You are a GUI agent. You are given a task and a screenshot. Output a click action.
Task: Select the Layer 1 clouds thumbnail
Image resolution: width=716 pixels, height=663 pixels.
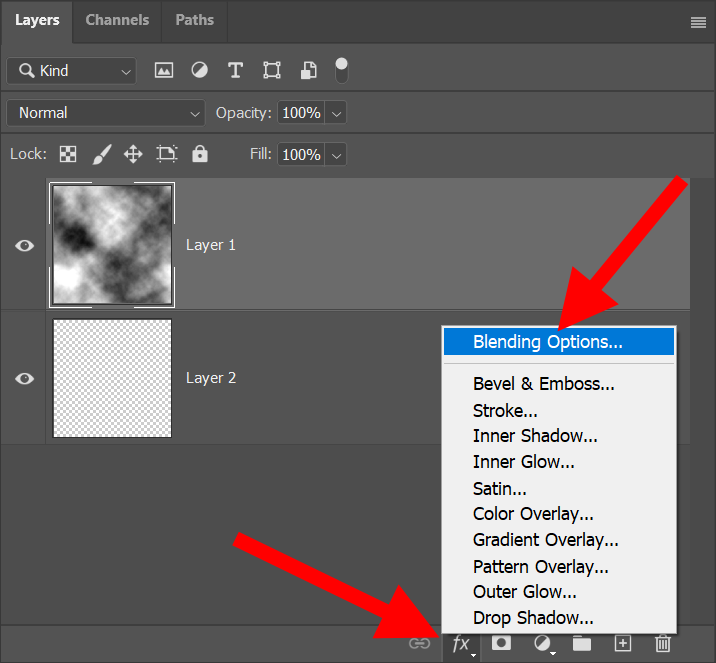point(112,245)
